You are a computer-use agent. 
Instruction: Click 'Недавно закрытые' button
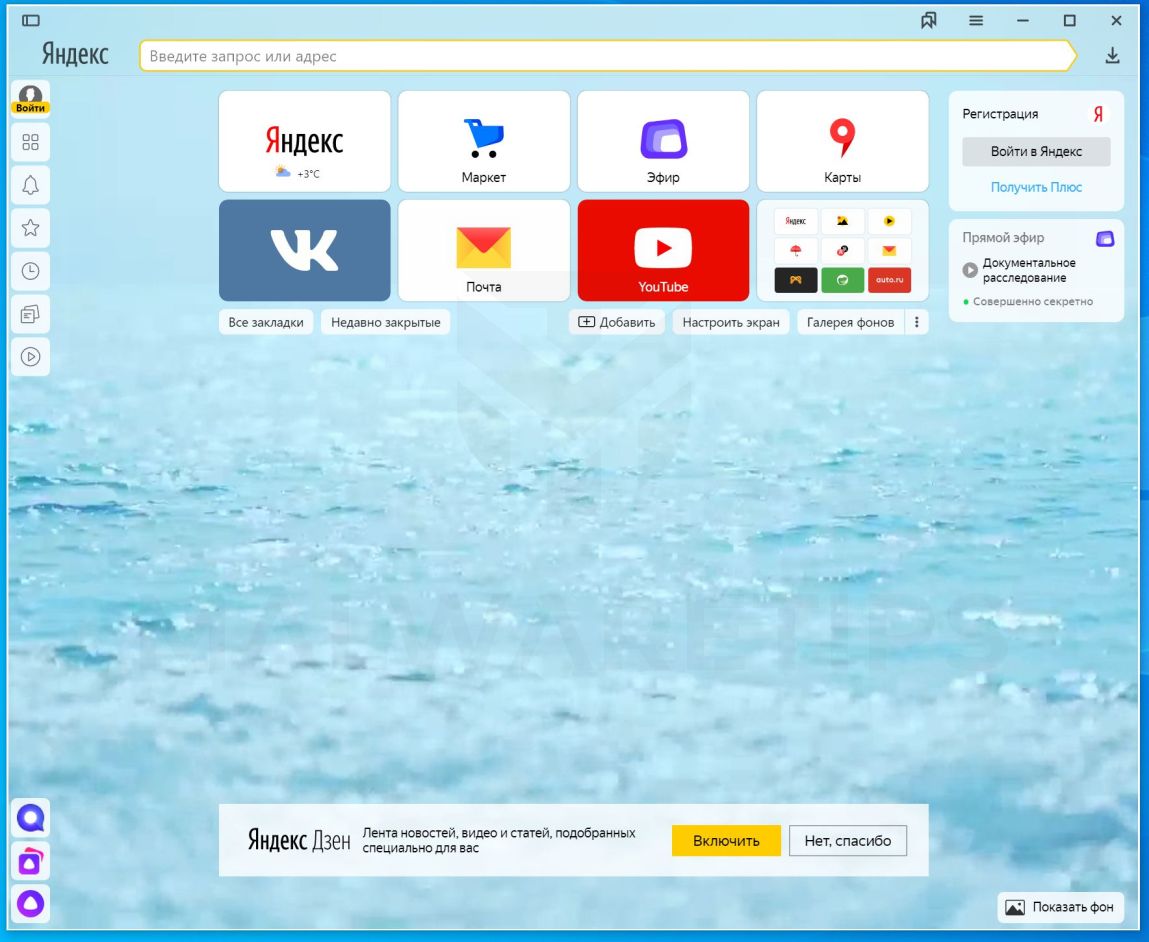point(385,322)
